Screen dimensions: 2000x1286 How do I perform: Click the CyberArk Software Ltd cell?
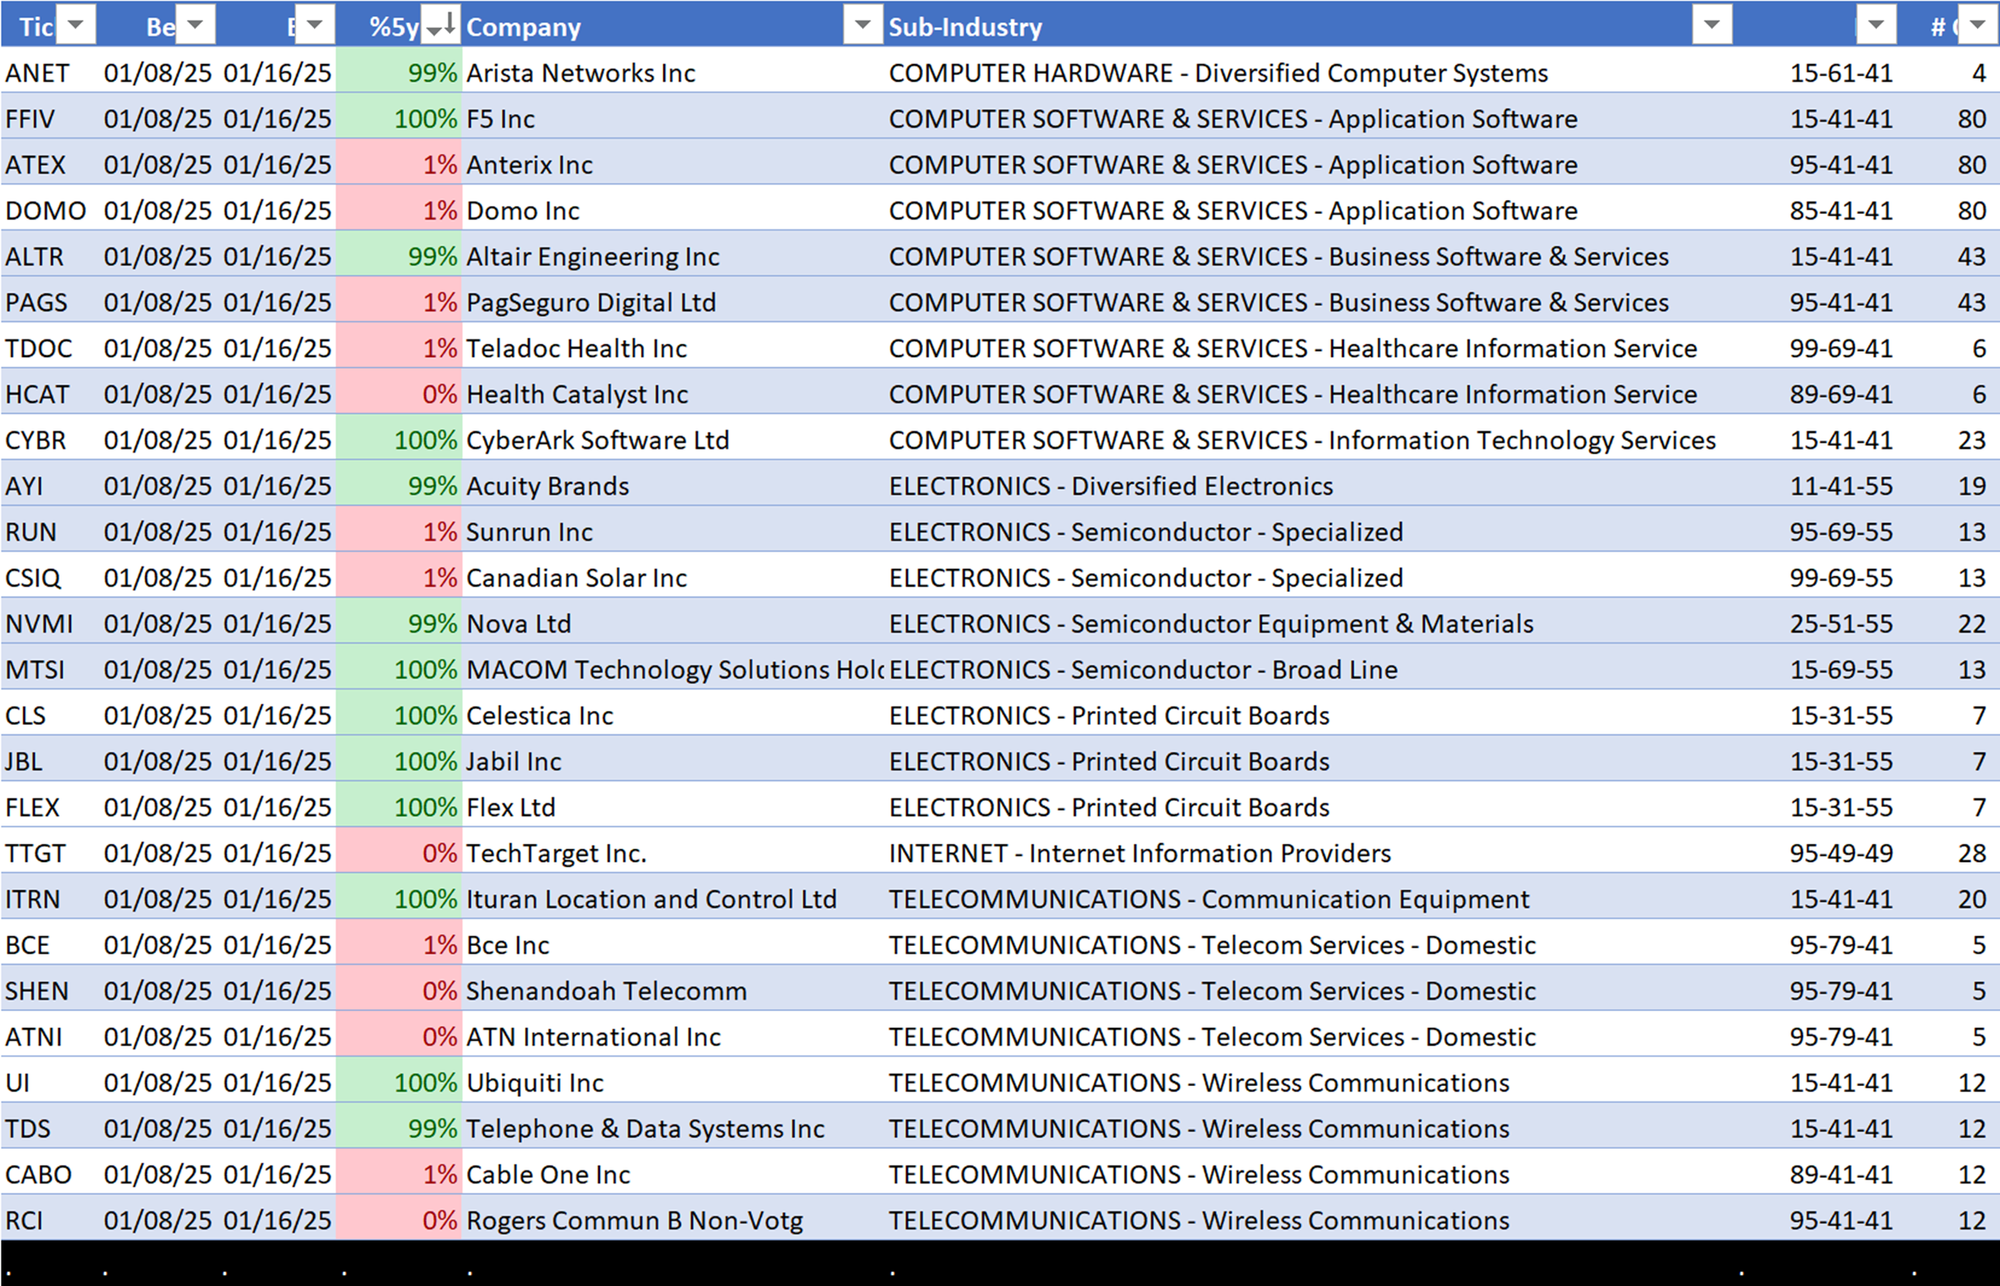click(x=597, y=440)
